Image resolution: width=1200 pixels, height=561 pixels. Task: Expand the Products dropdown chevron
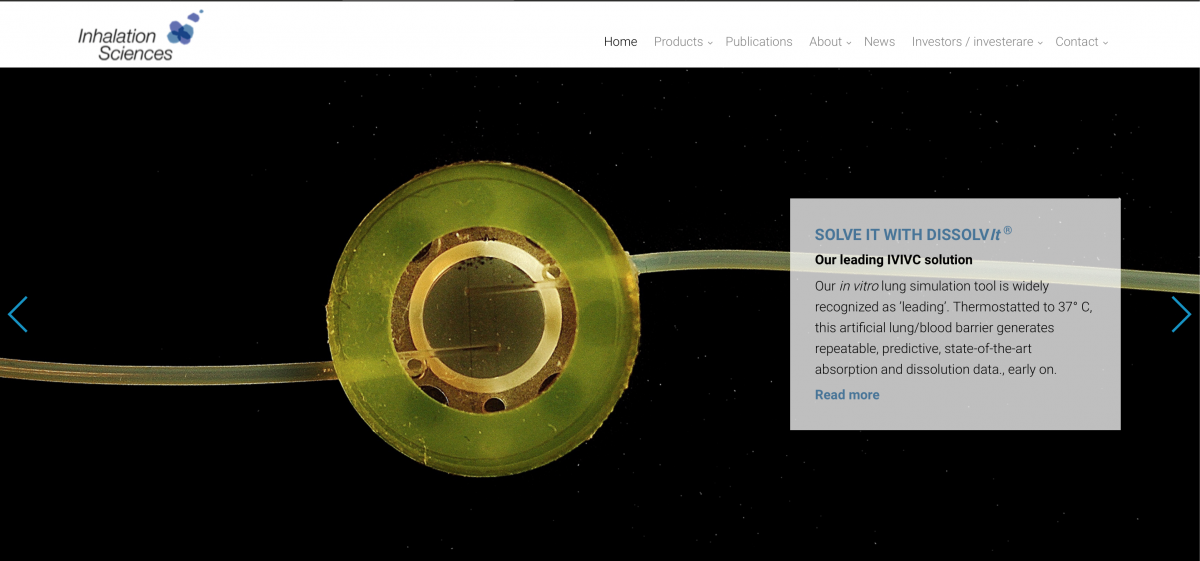pos(710,43)
